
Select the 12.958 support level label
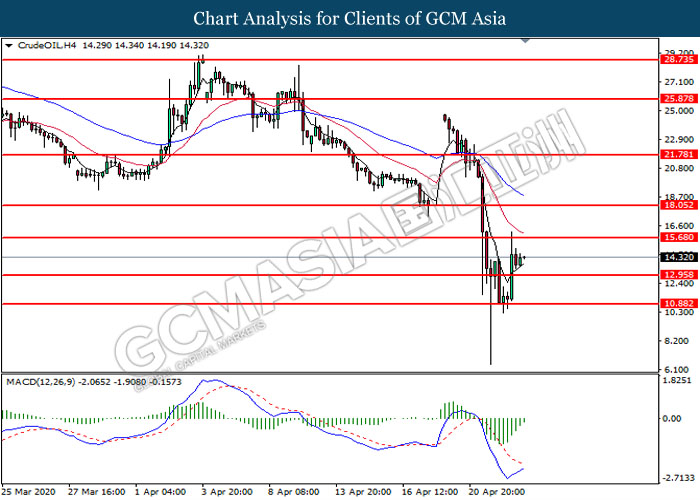coord(679,275)
